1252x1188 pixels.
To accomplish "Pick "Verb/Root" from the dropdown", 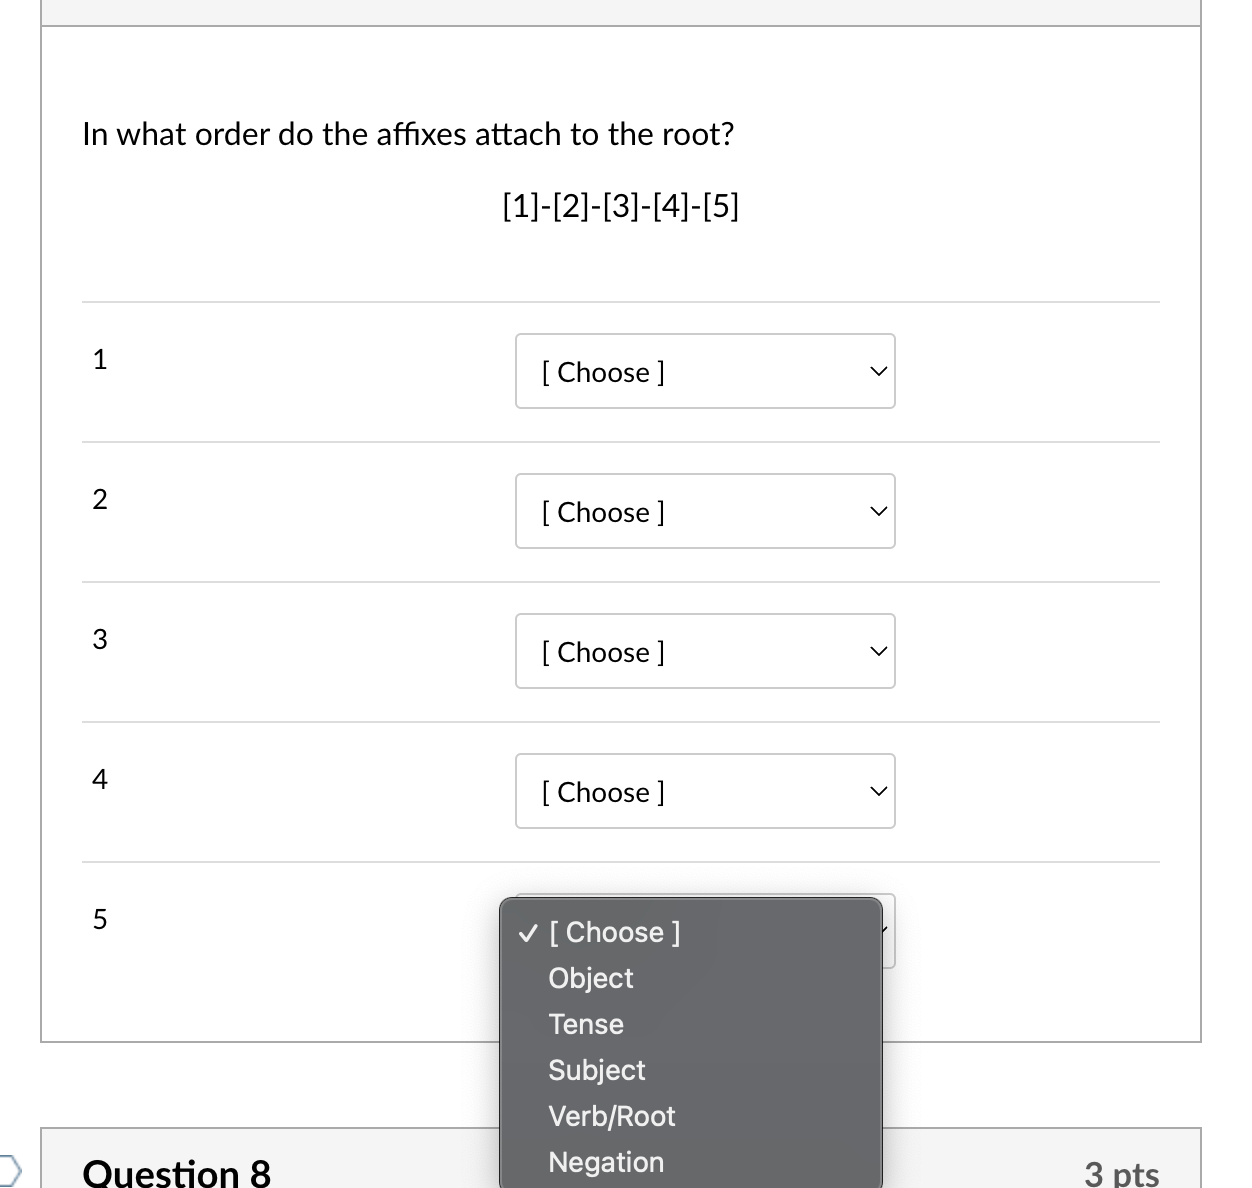I will tap(612, 1116).
